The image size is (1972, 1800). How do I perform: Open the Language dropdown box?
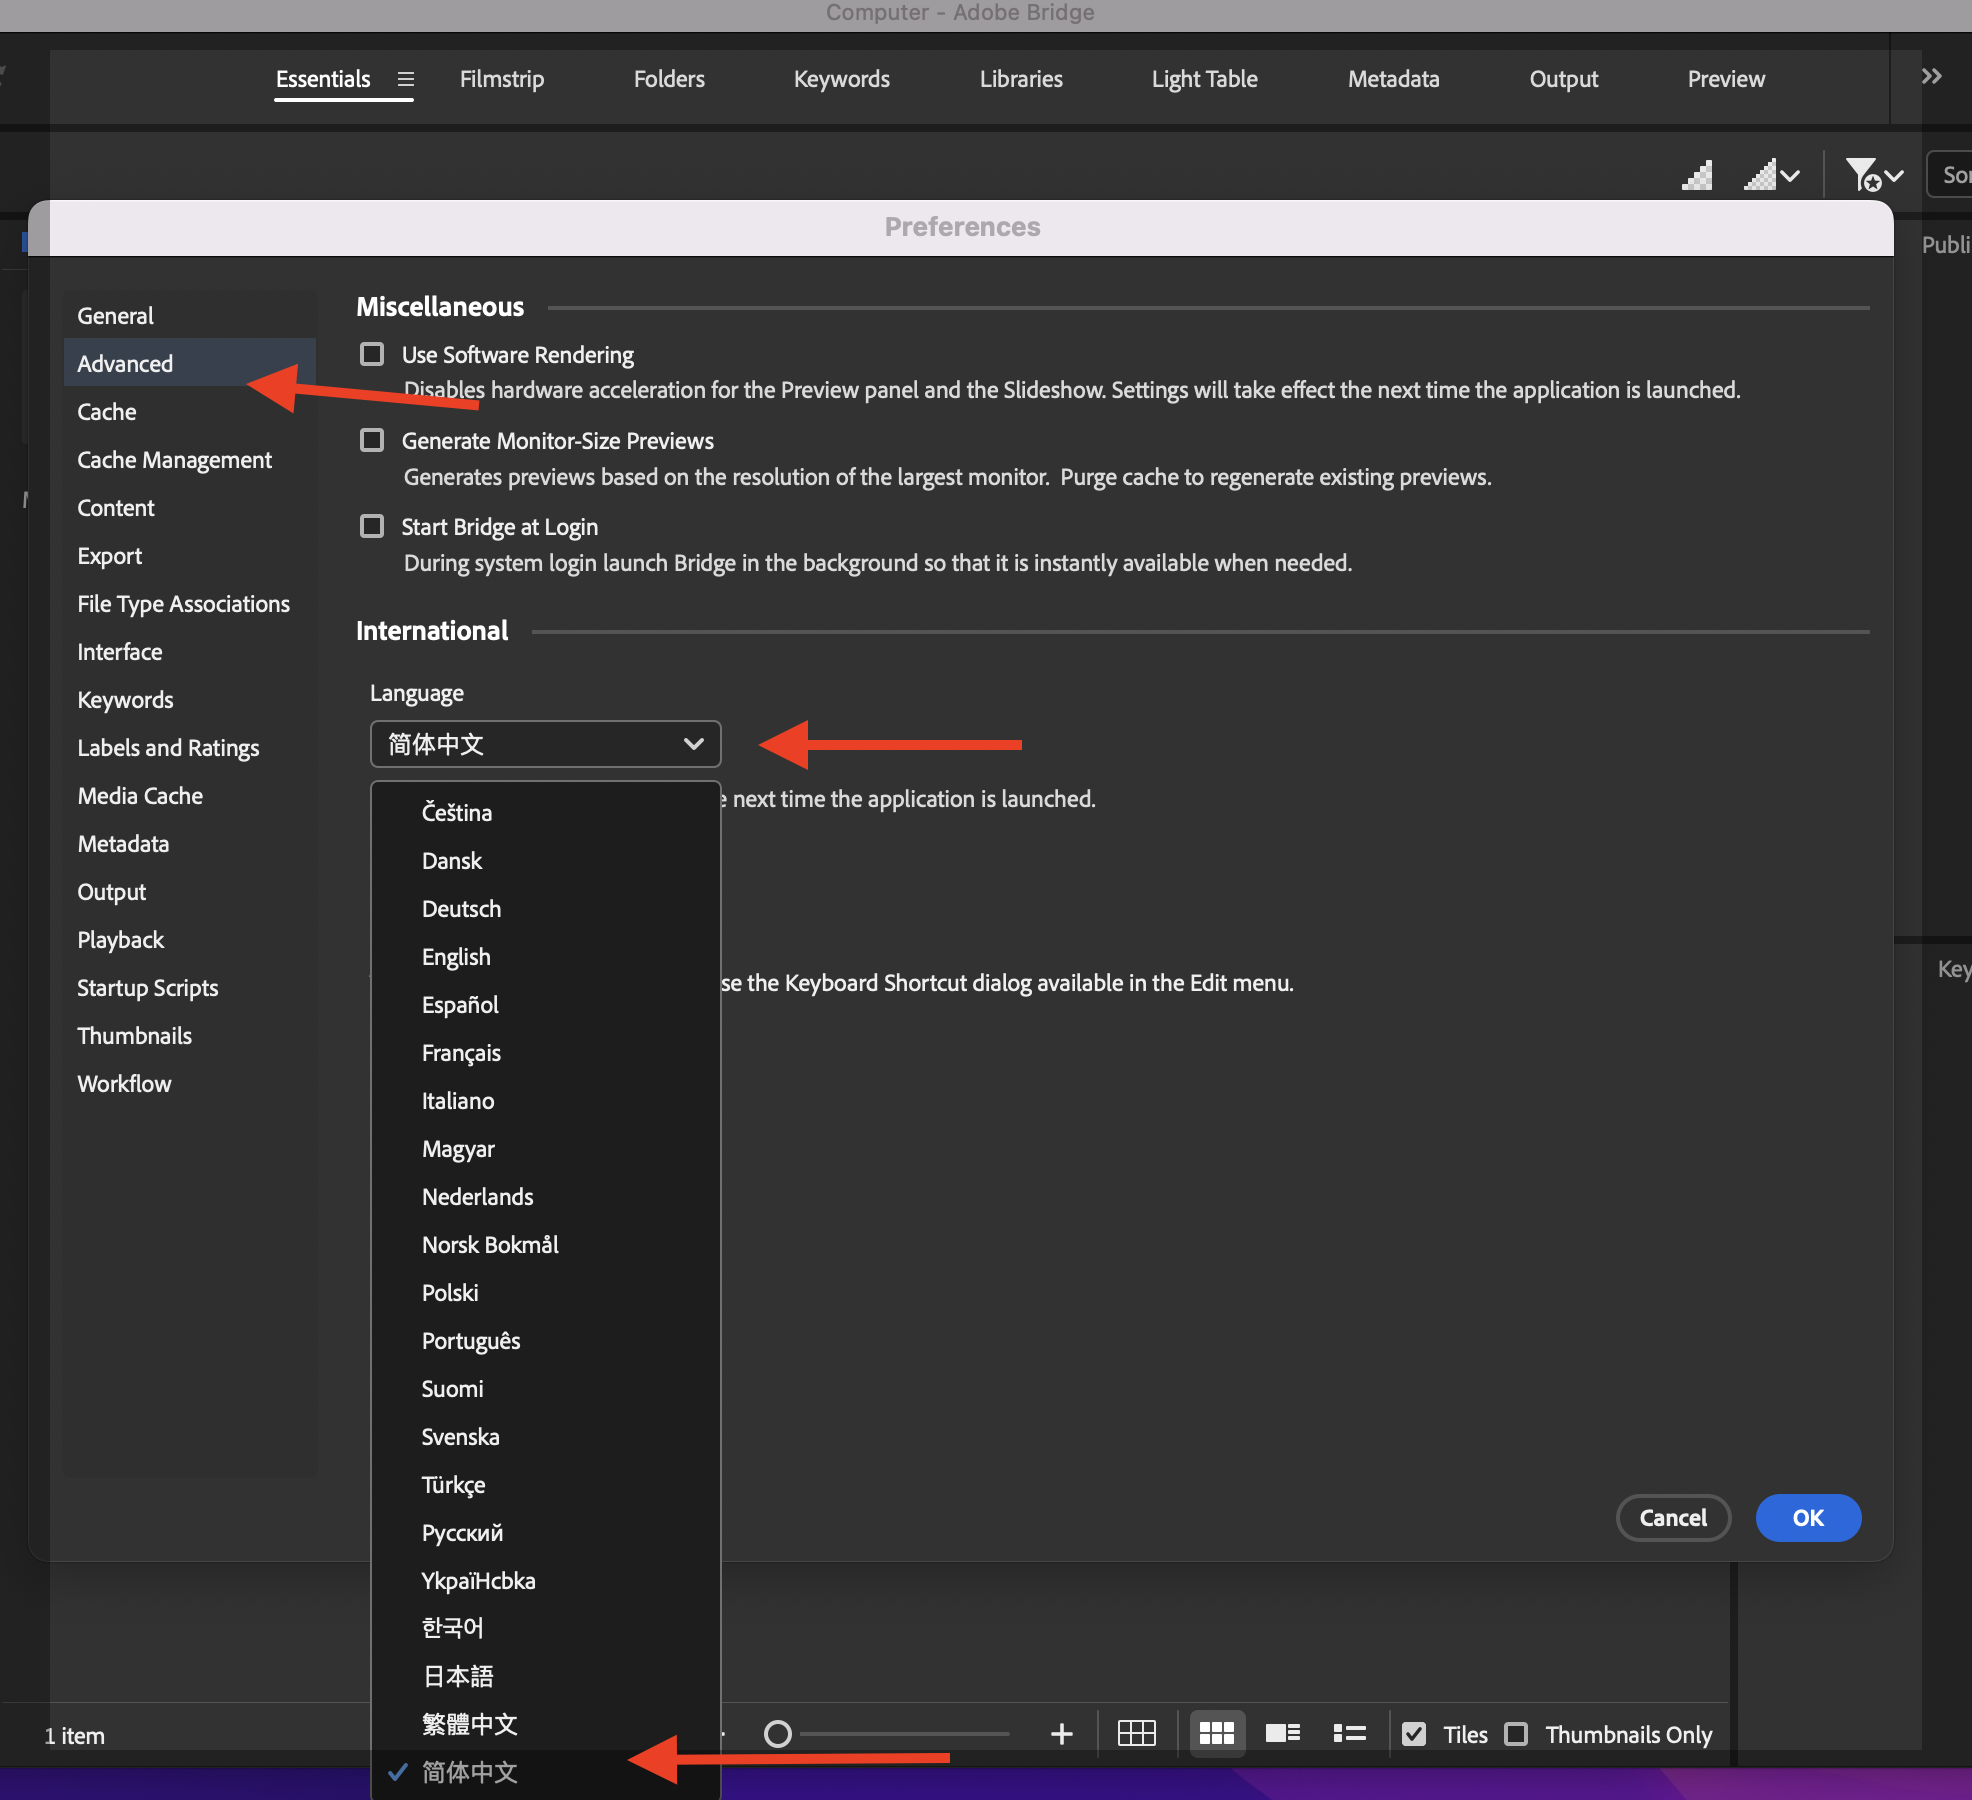[545, 744]
